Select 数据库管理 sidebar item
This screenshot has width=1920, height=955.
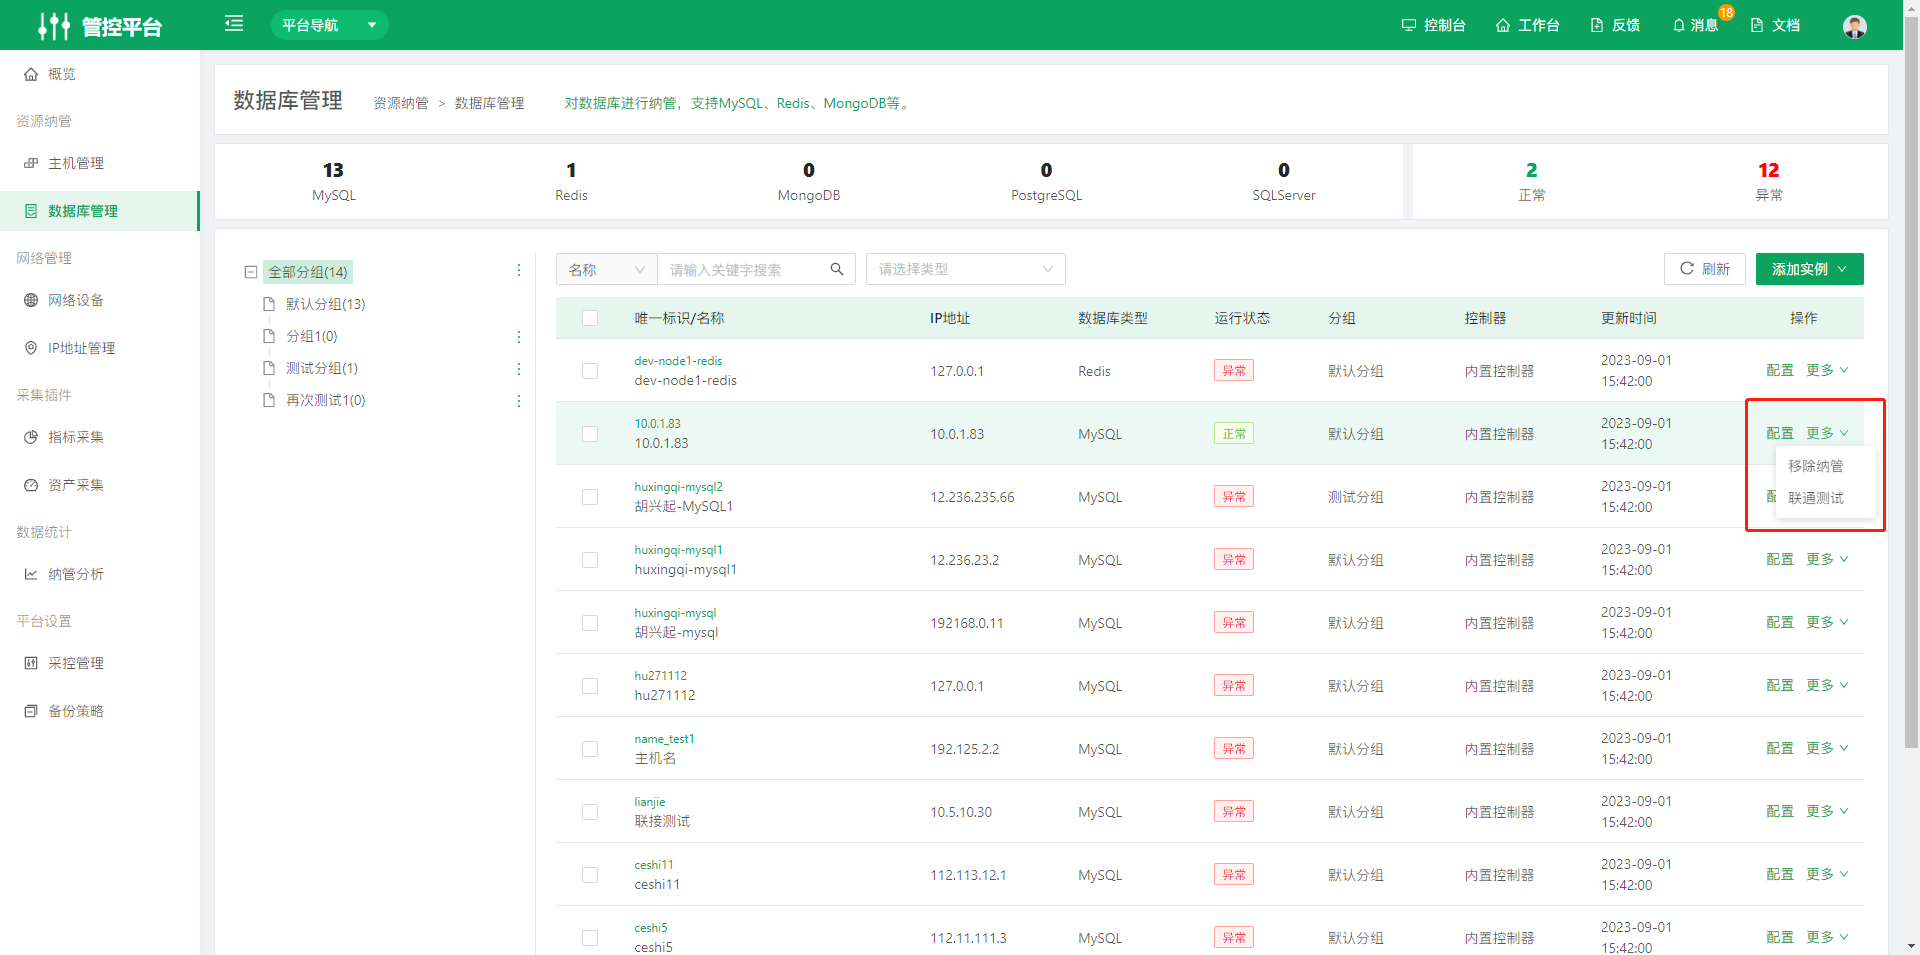coord(100,211)
